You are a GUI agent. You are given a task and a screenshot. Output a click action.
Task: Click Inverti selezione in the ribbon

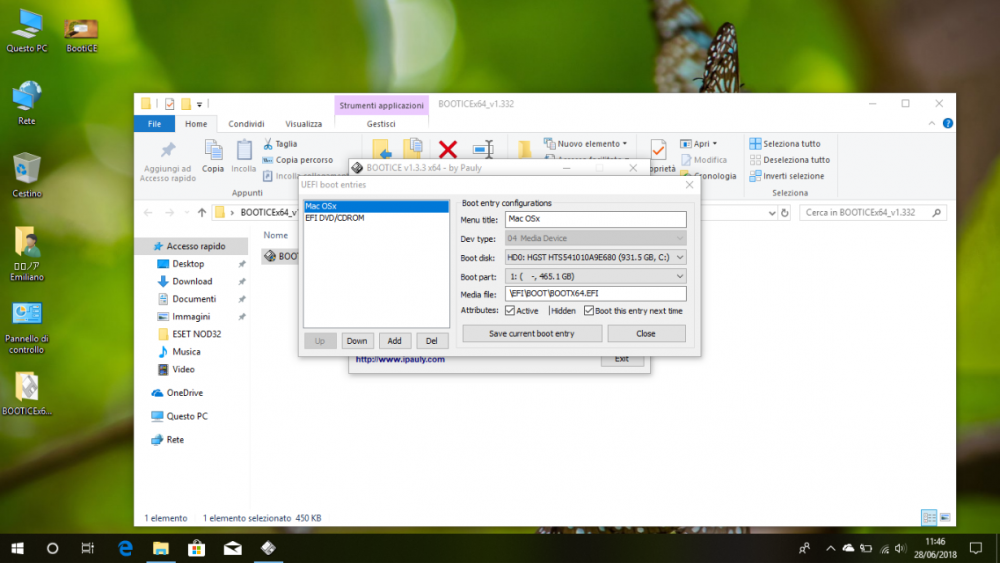tap(787, 176)
